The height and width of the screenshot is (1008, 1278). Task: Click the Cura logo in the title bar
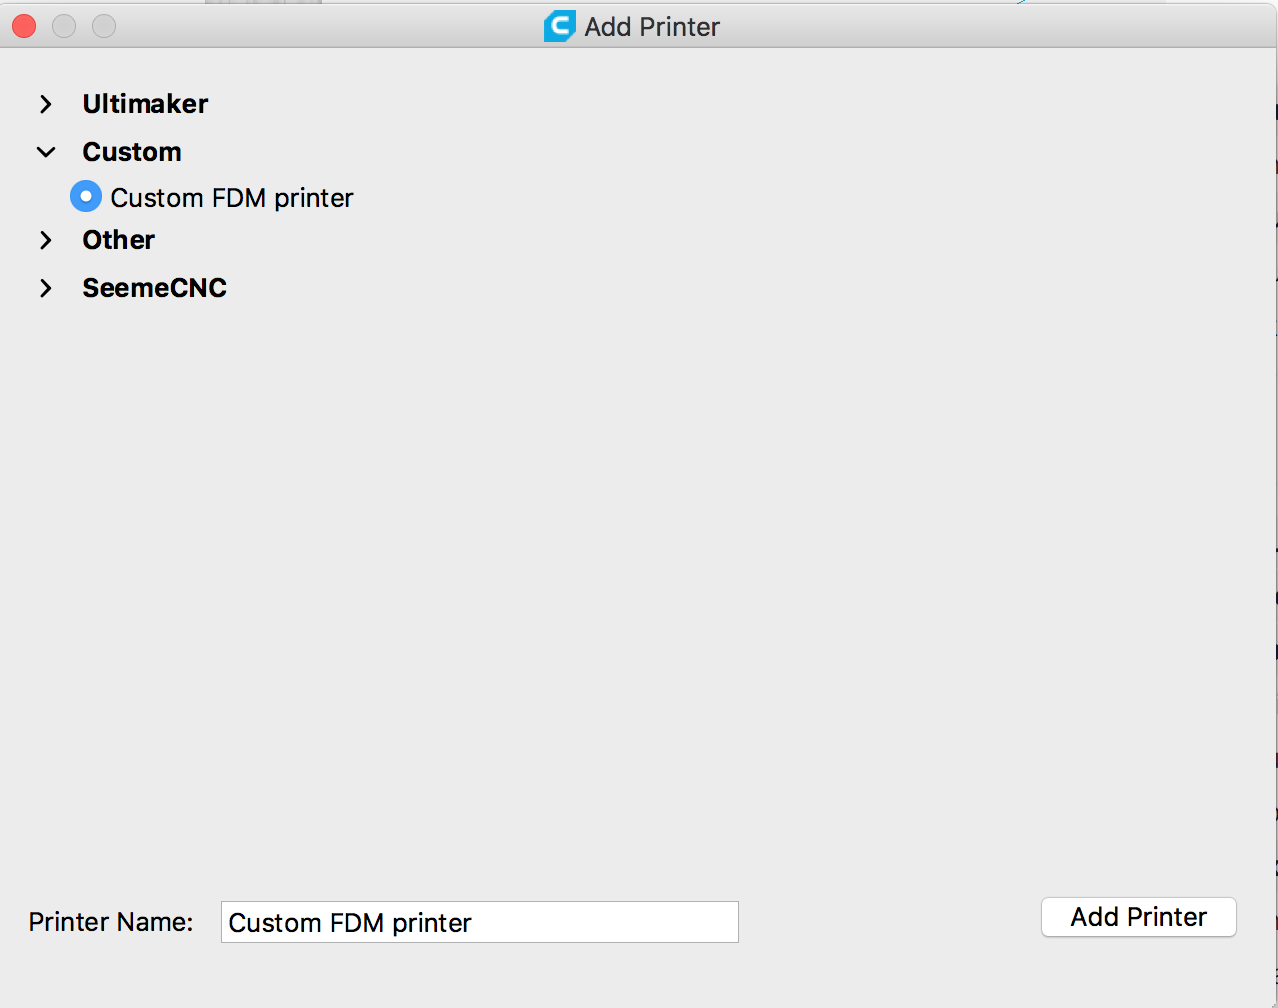pyautogui.click(x=559, y=26)
